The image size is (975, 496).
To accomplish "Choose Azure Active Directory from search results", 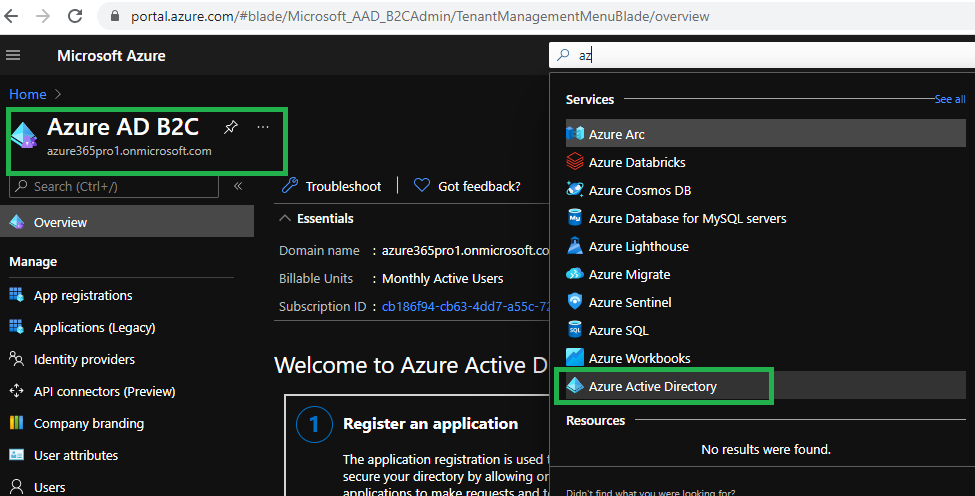I will (765, 385).
